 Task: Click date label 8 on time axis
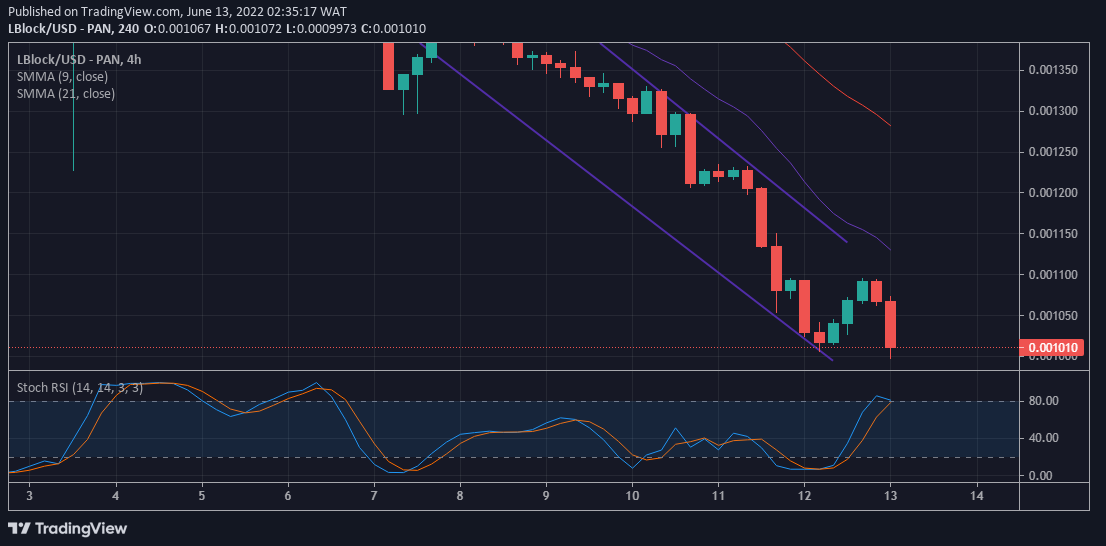click(460, 495)
